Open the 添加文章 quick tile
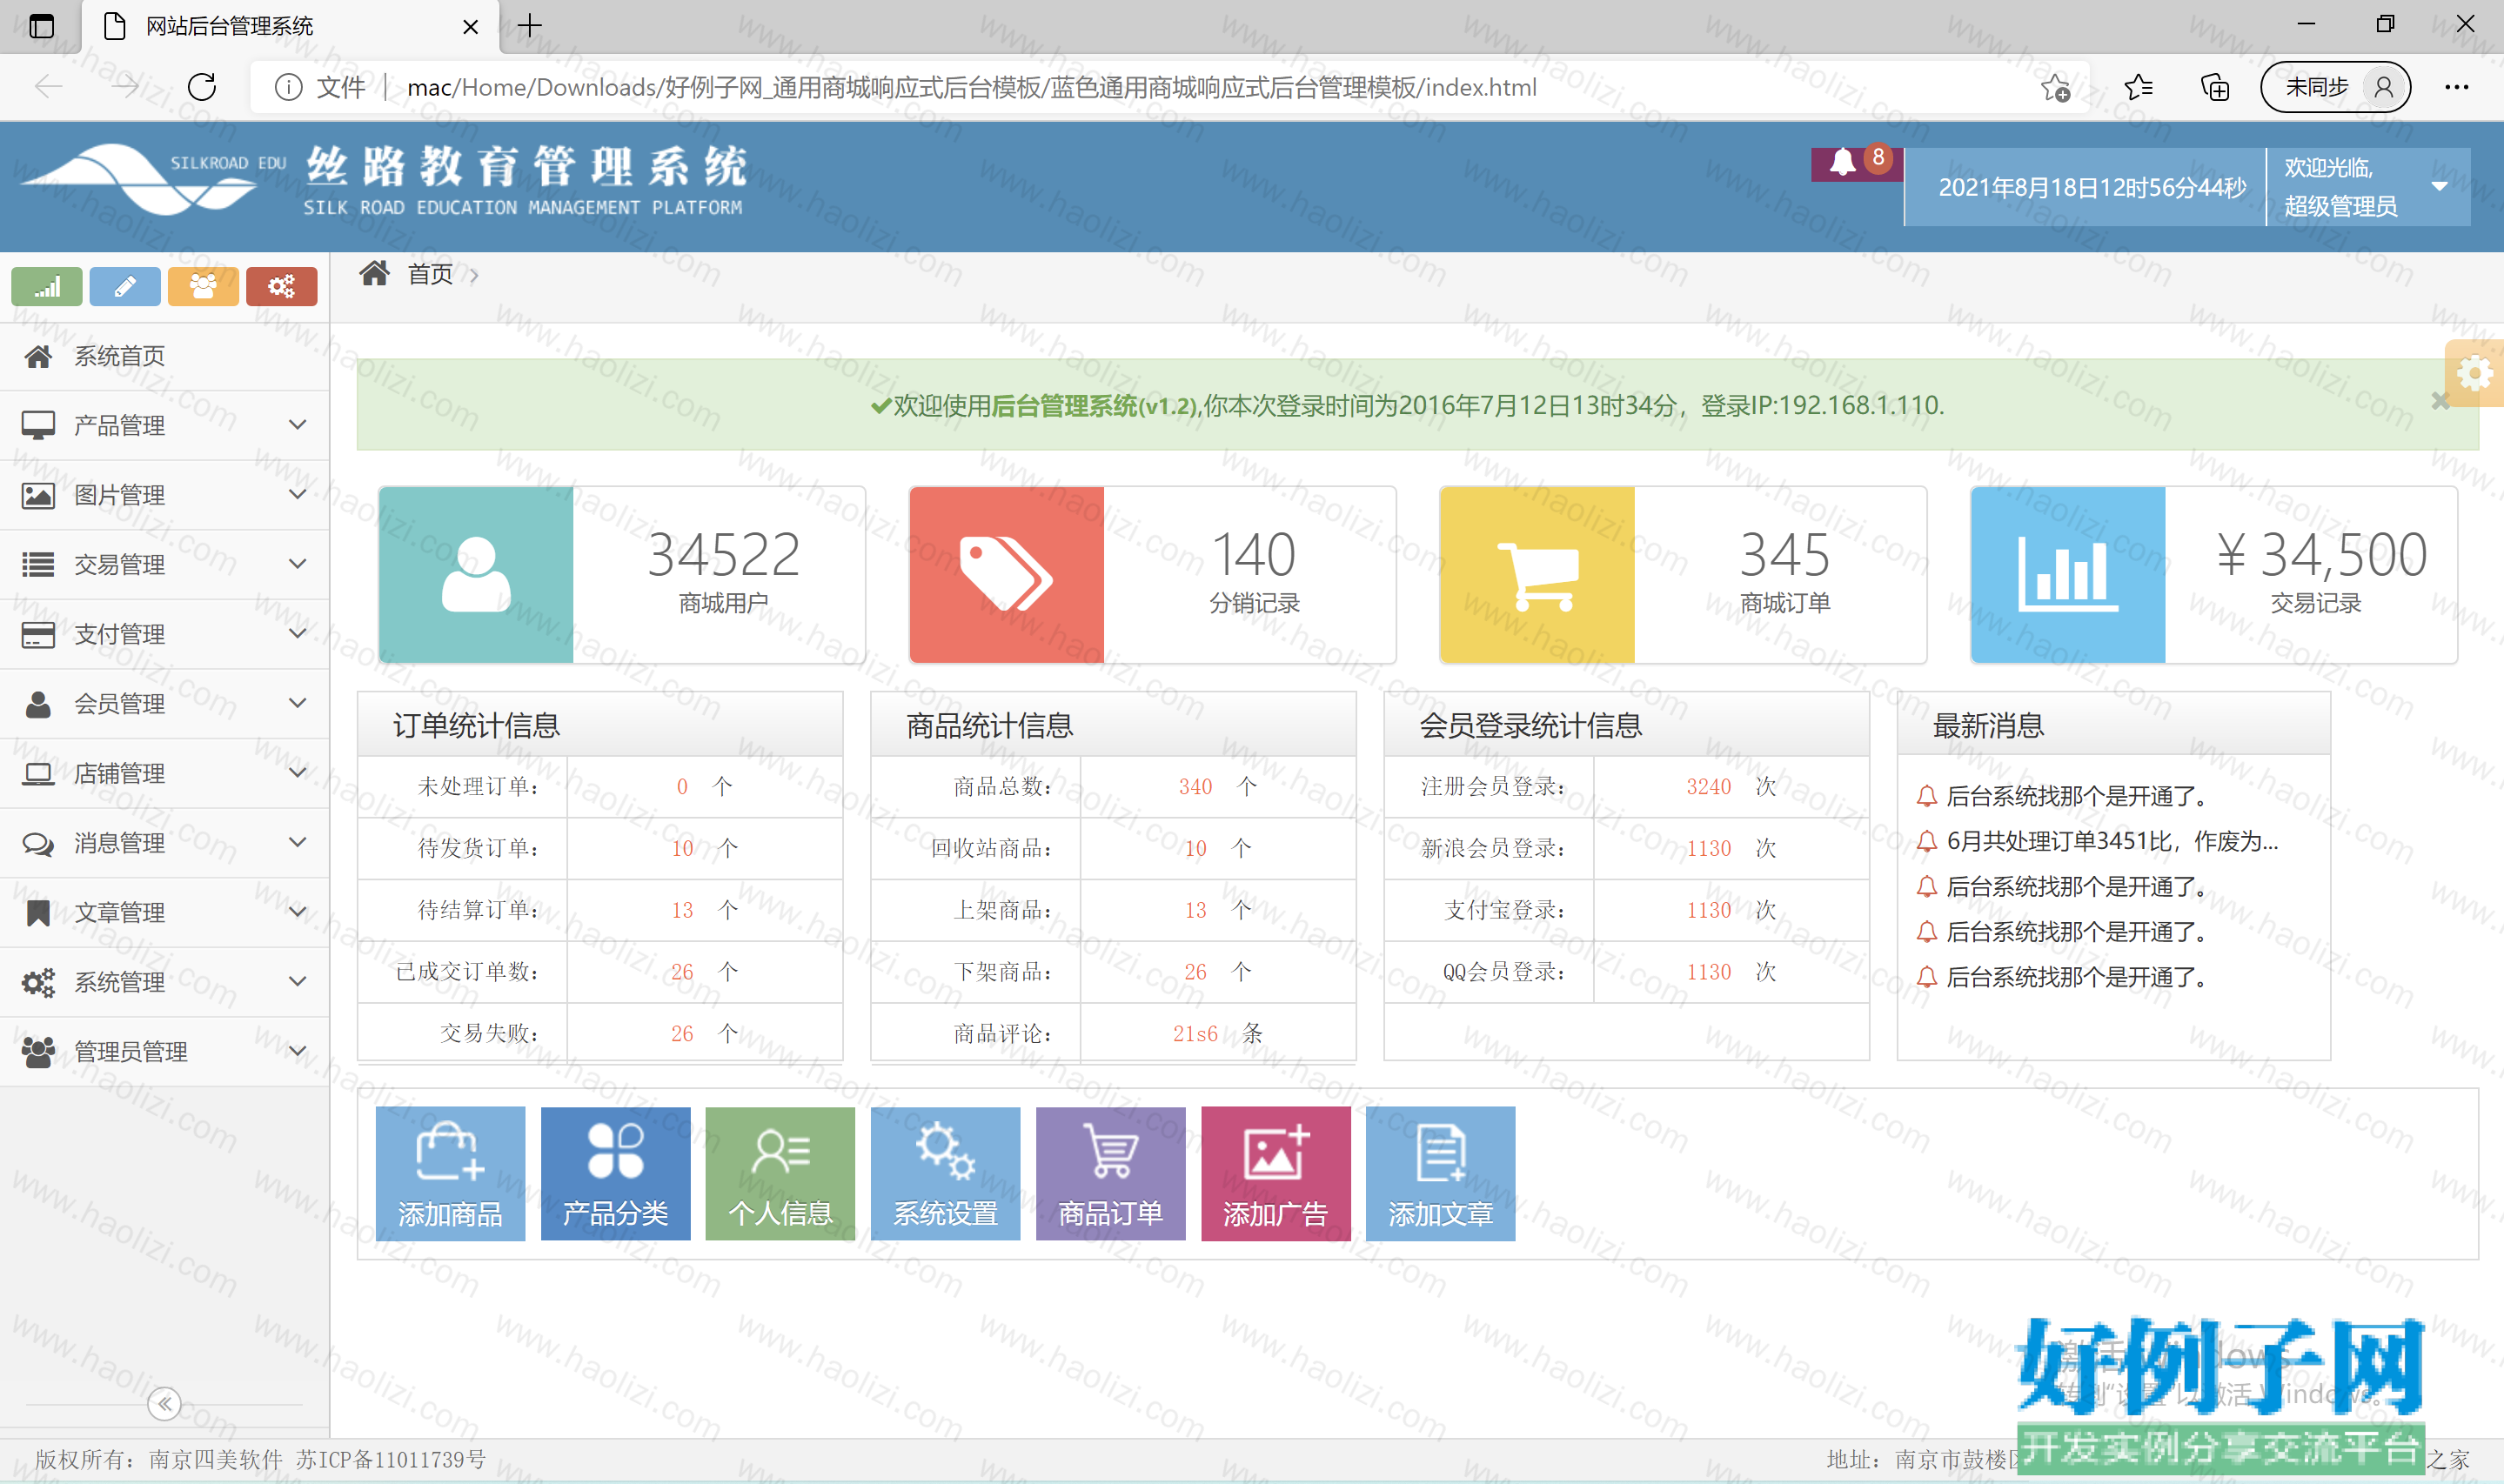This screenshot has width=2504, height=1484. (1440, 1174)
